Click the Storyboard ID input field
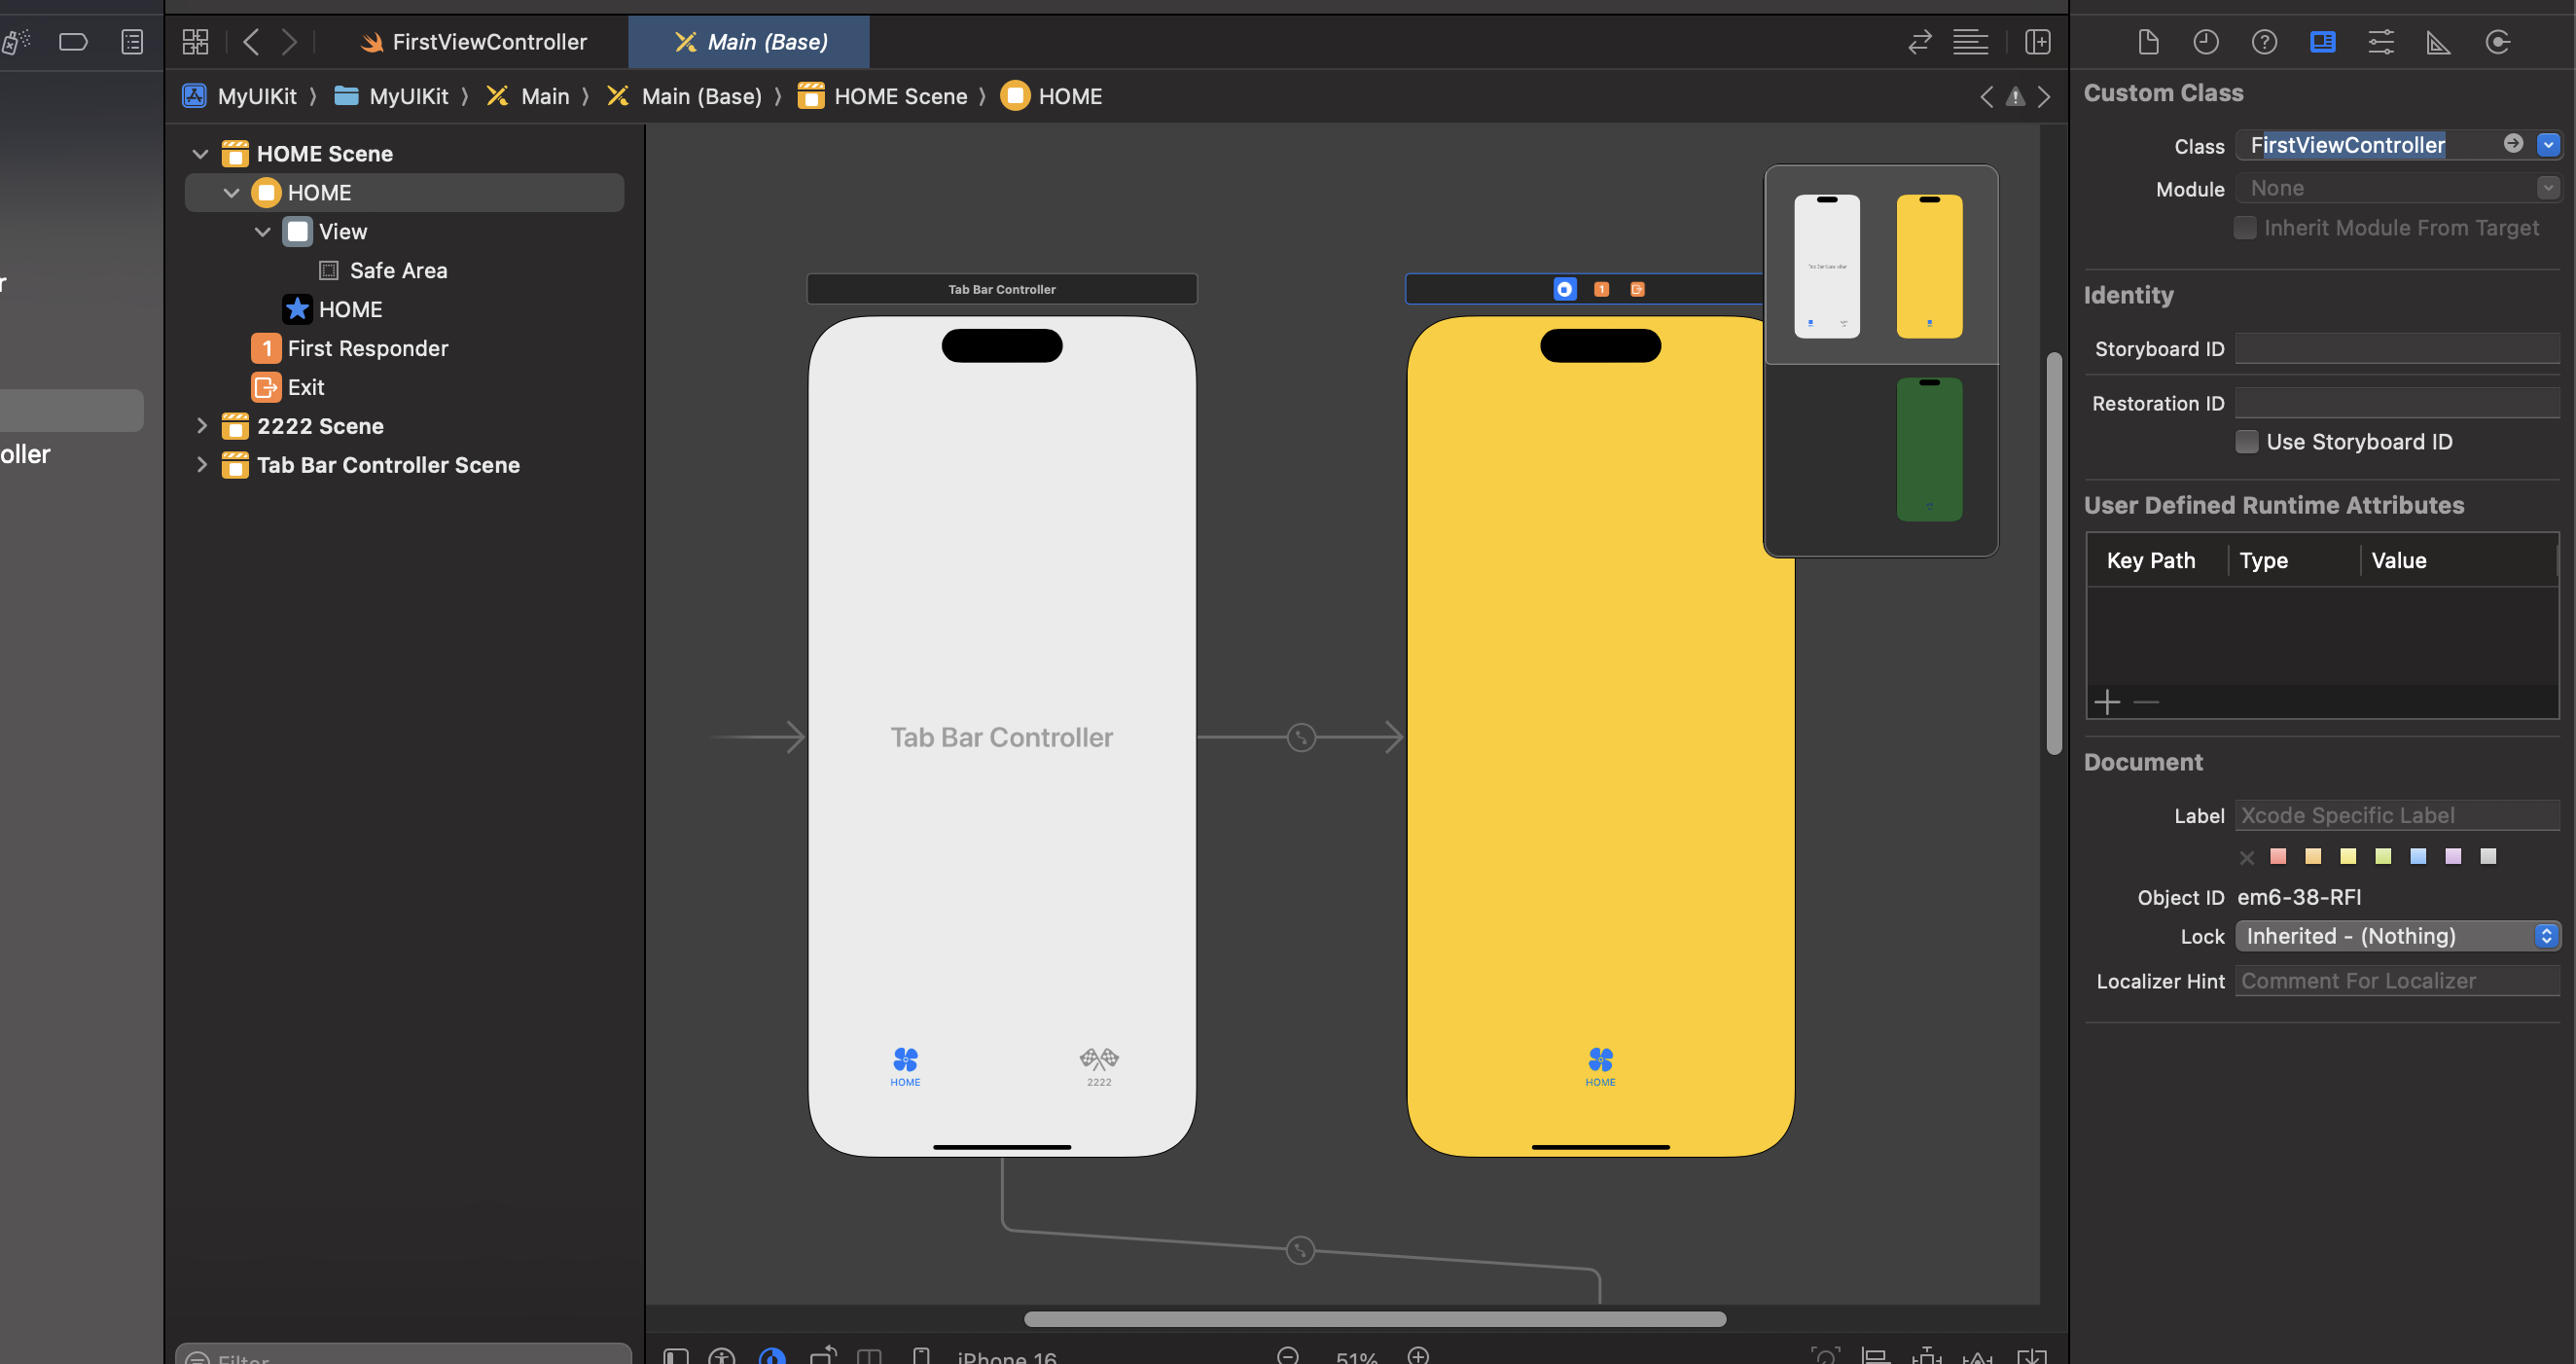The height and width of the screenshot is (1364, 2576). pos(2396,349)
